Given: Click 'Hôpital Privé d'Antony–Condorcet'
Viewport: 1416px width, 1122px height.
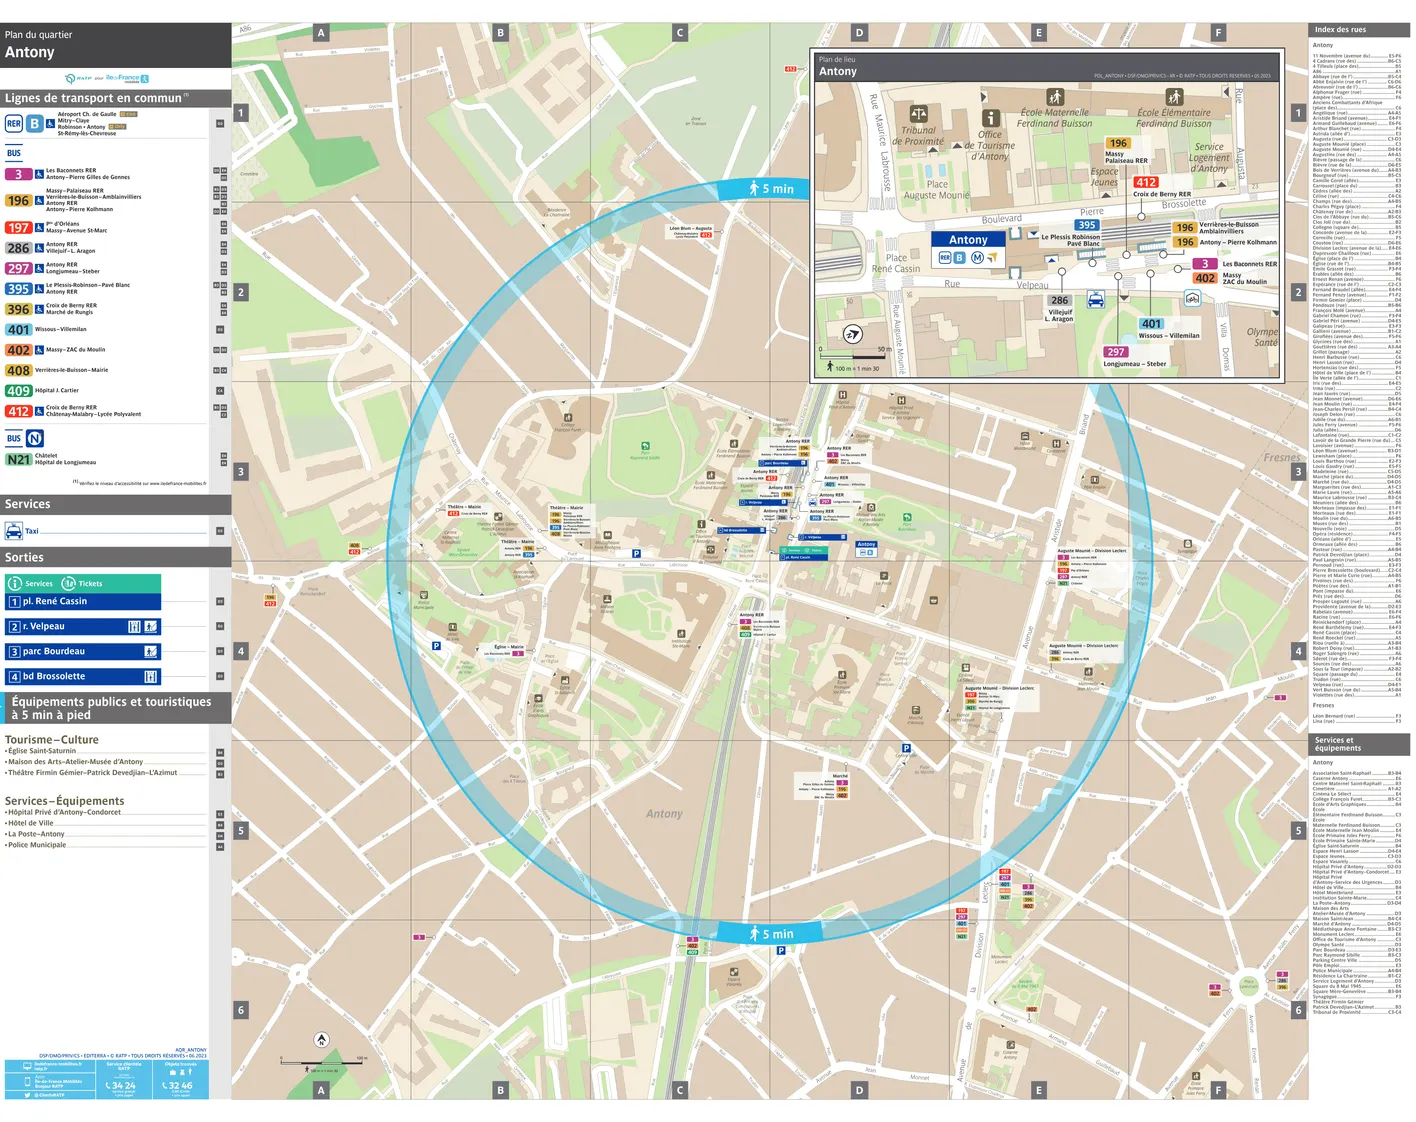Looking at the screenshot, I should (63, 813).
